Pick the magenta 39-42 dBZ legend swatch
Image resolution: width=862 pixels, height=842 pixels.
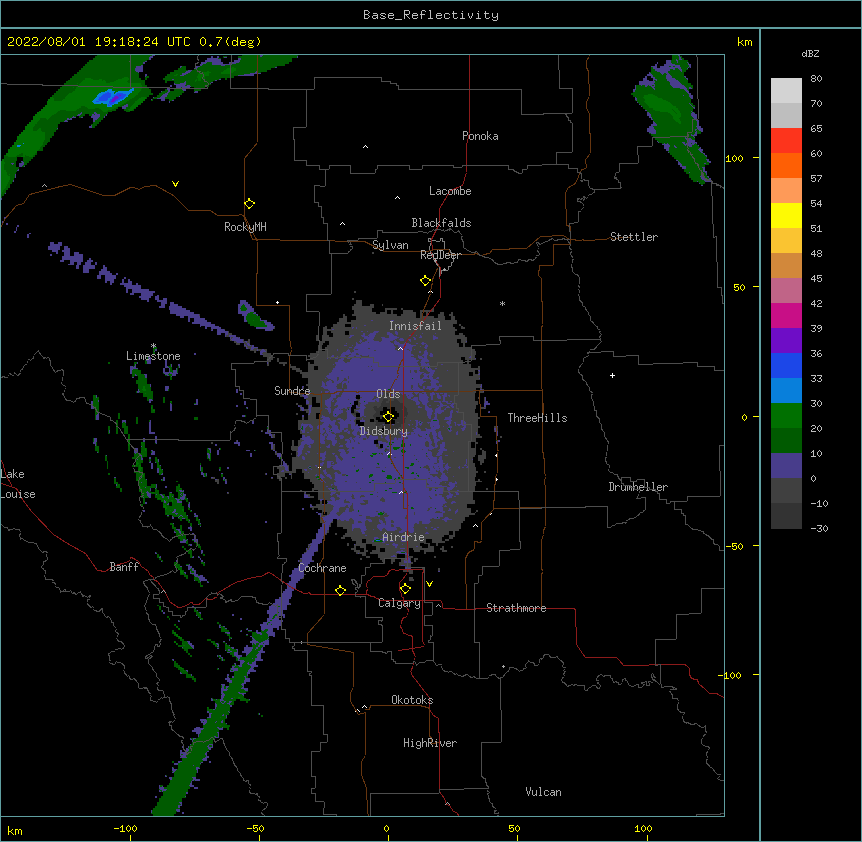pyautogui.click(x=786, y=315)
